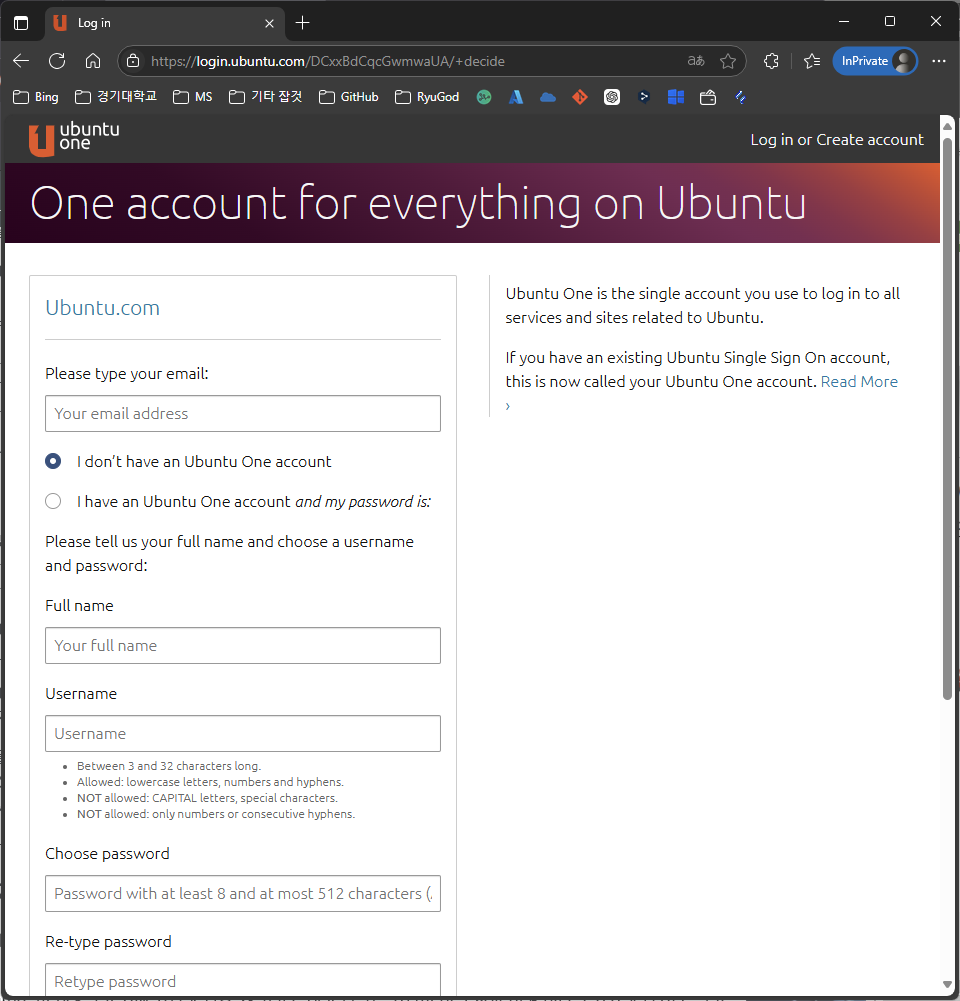Click the scrollbar up arrow
960x1001 pixels.
(947, 126)
